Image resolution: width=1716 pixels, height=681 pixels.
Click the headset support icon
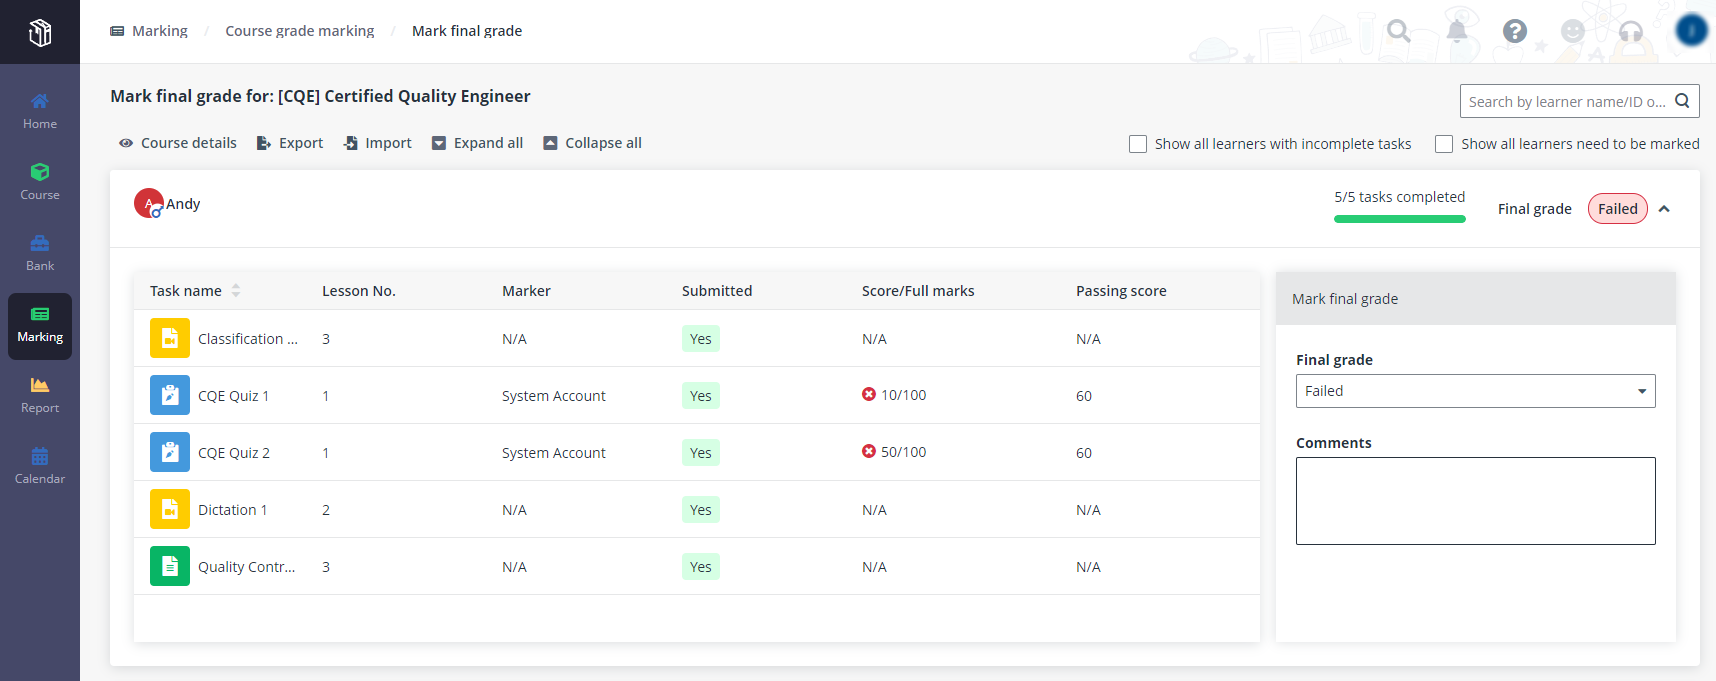[1631, 31]
